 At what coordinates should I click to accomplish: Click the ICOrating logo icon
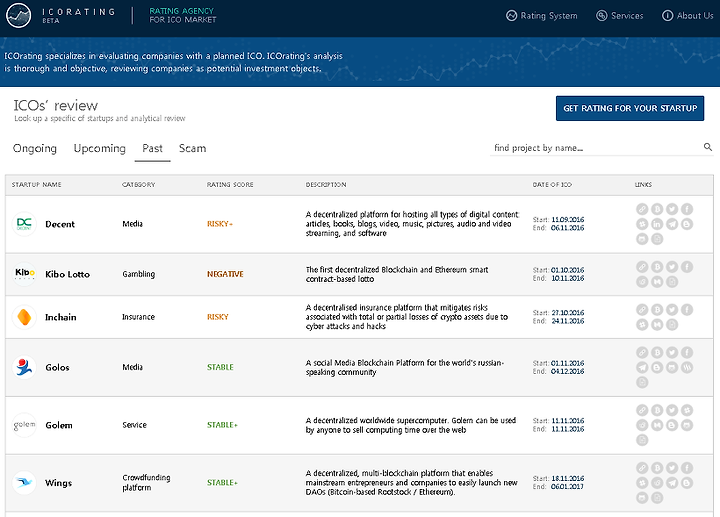(18, 15)
